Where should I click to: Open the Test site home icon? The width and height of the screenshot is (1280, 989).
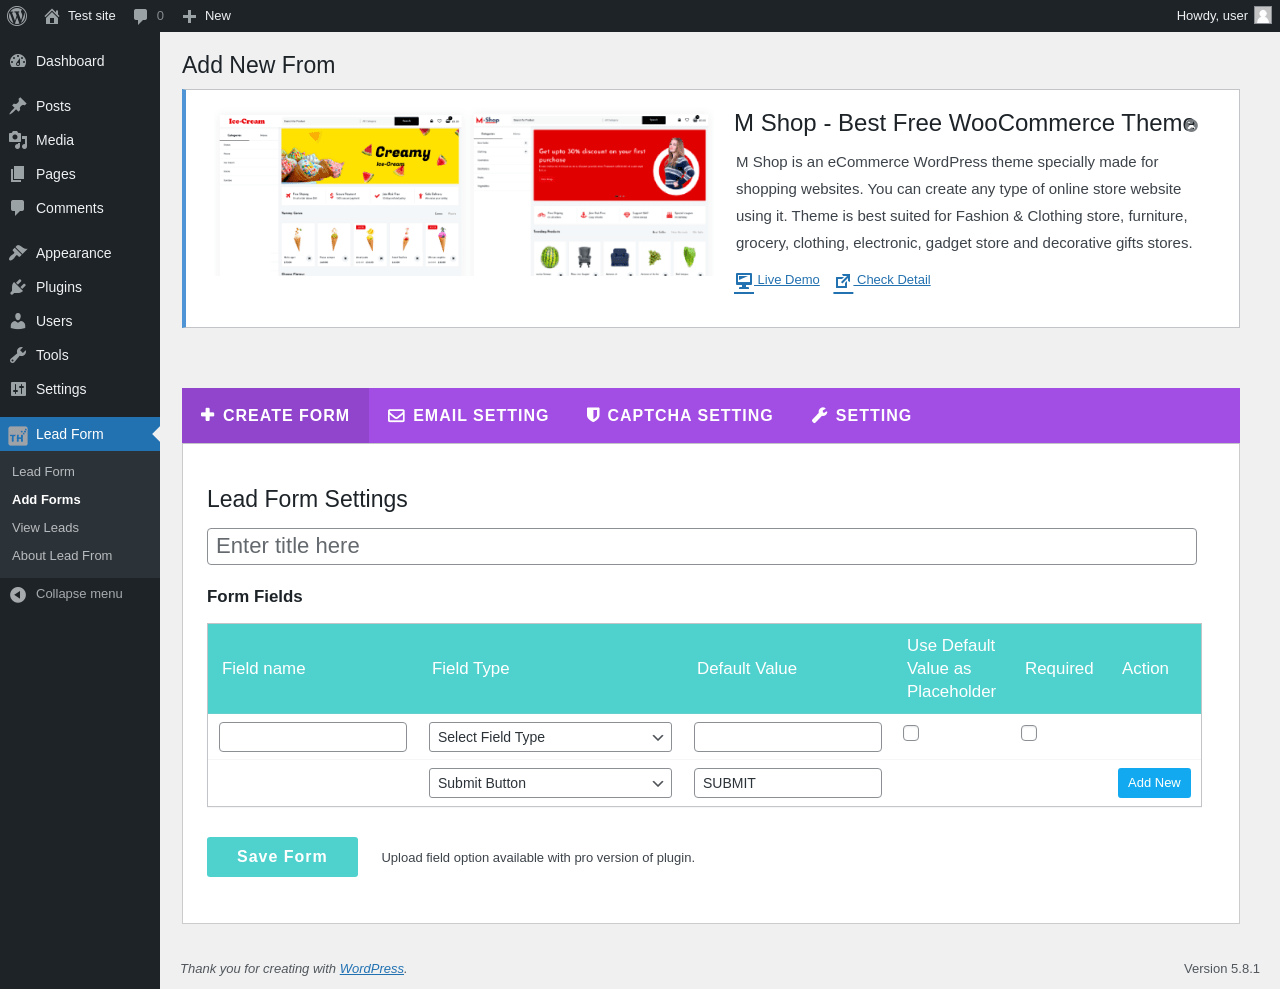coord(52,16)
